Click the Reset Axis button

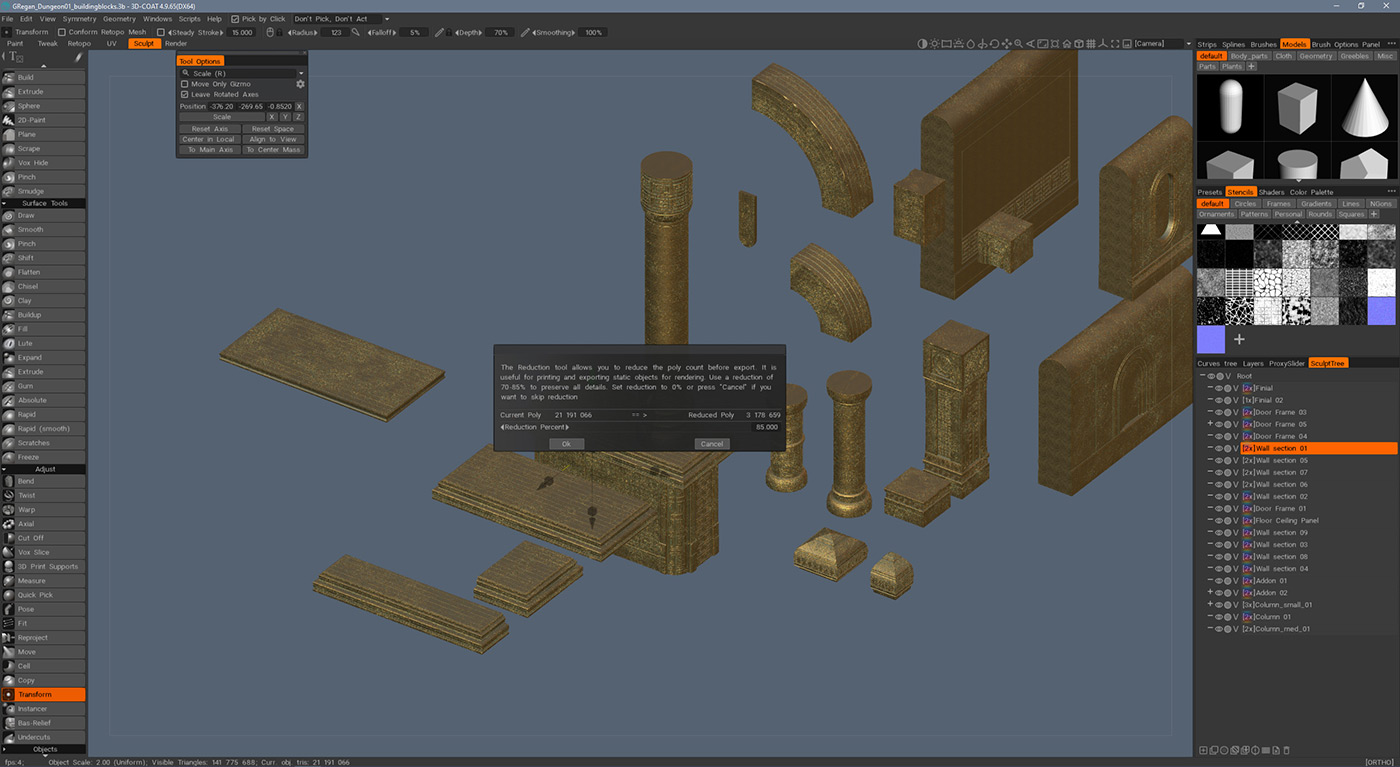coord(209,129)
